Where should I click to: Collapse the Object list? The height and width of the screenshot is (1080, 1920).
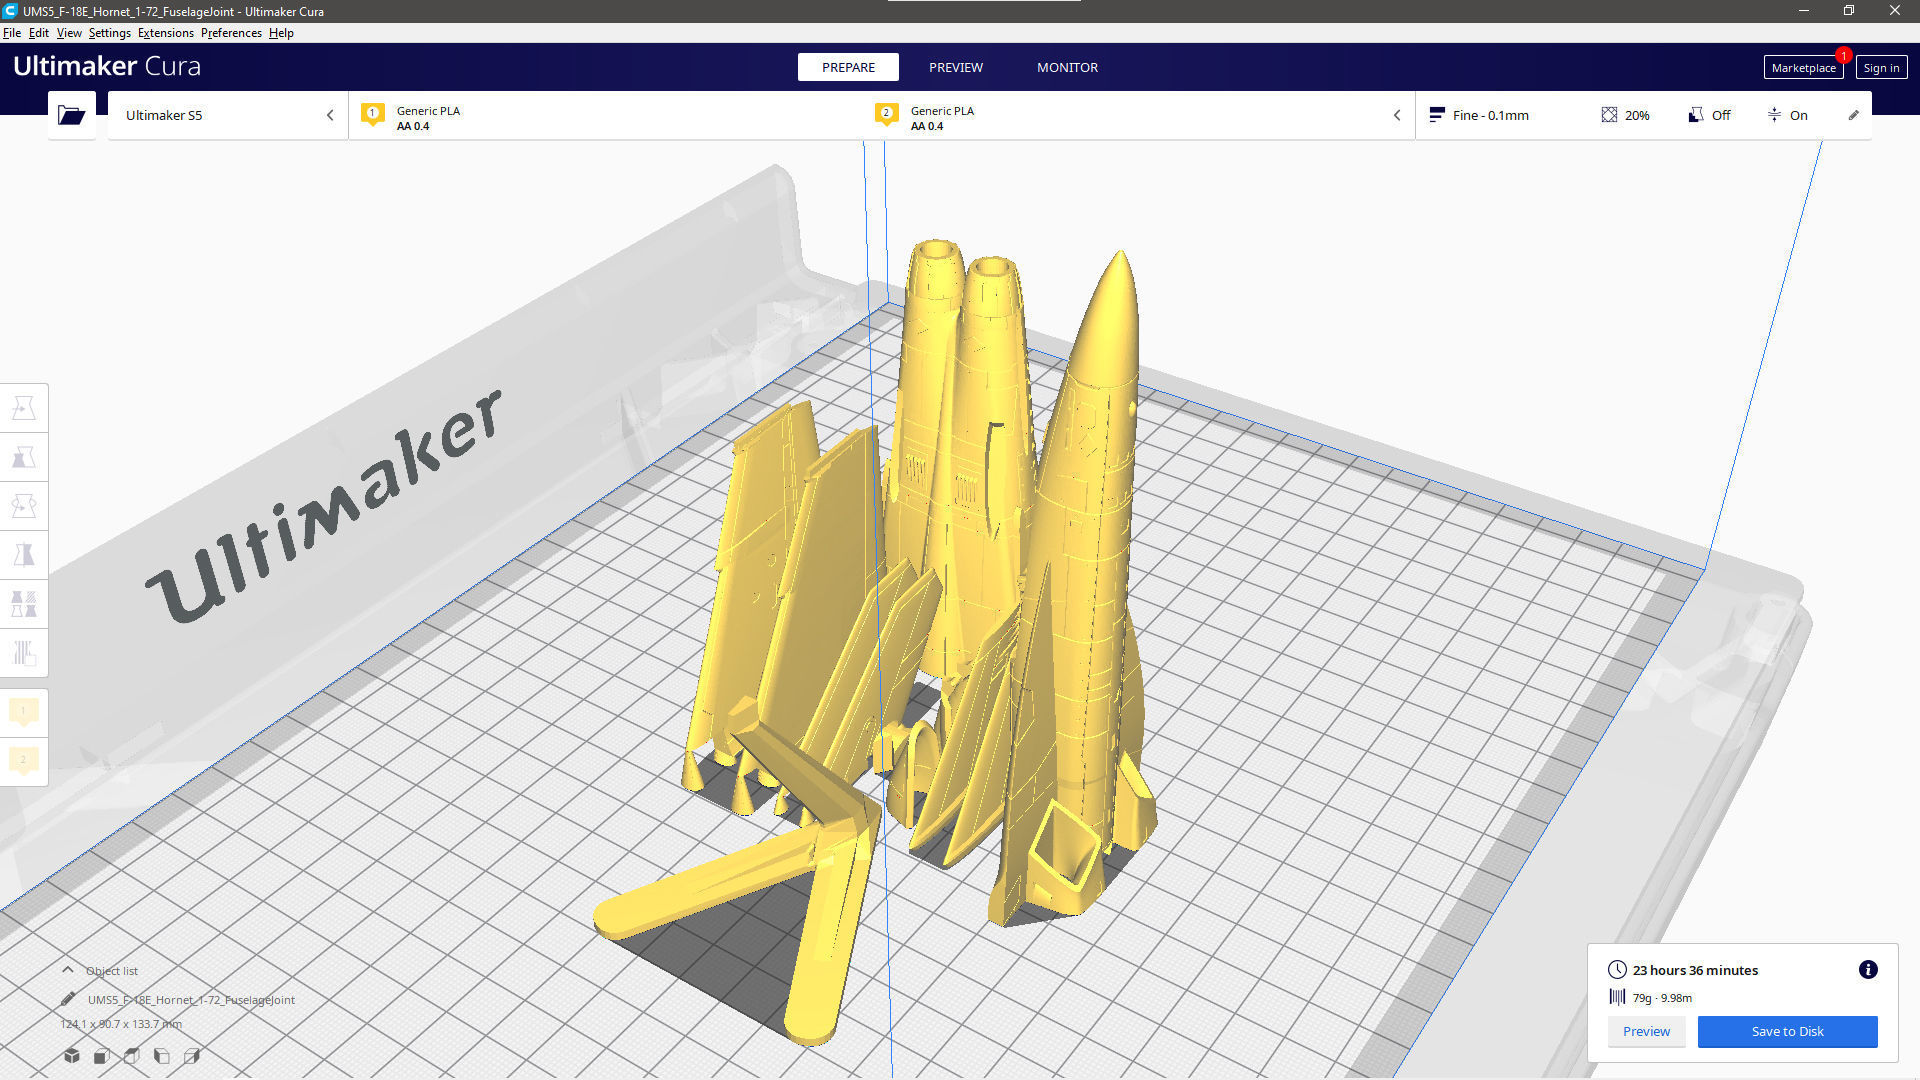[67, 970]
